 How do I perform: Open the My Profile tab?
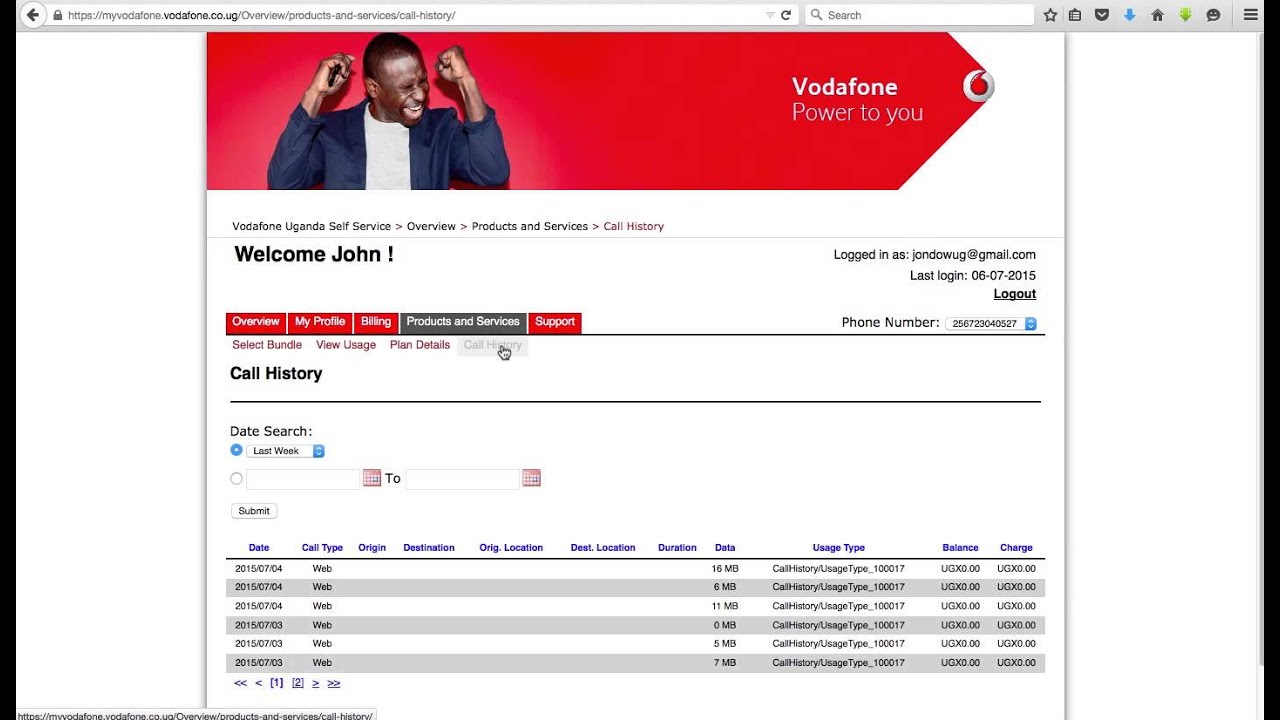point(320,322)
